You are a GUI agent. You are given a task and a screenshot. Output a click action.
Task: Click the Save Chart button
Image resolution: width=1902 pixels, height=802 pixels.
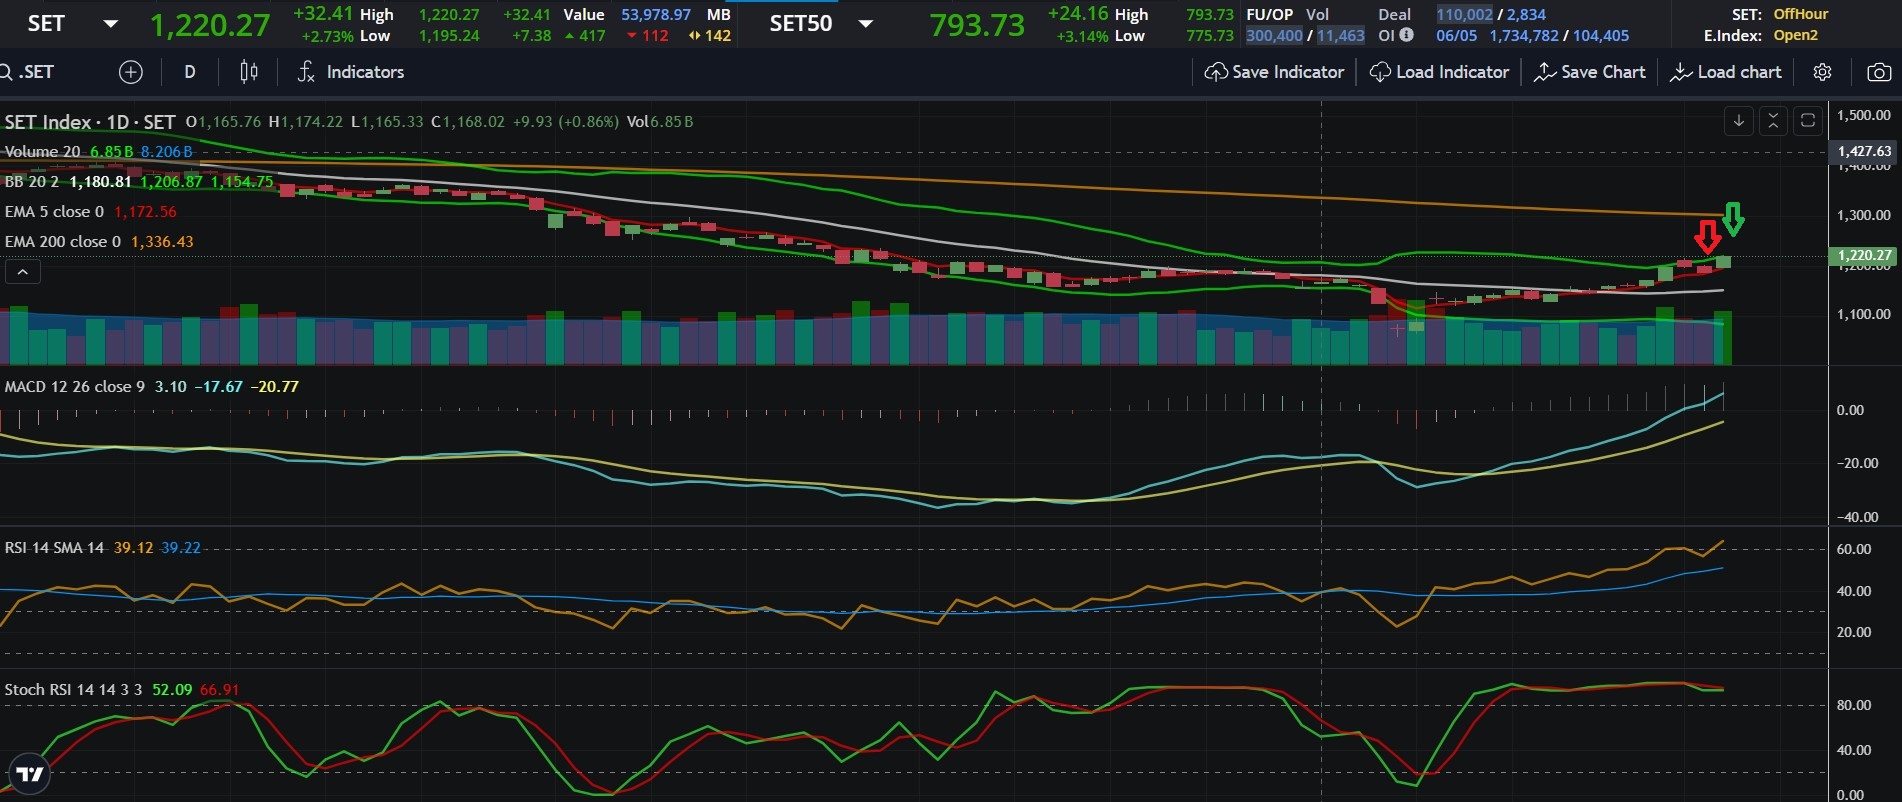pyautogui.click(x=1590, y=72)
